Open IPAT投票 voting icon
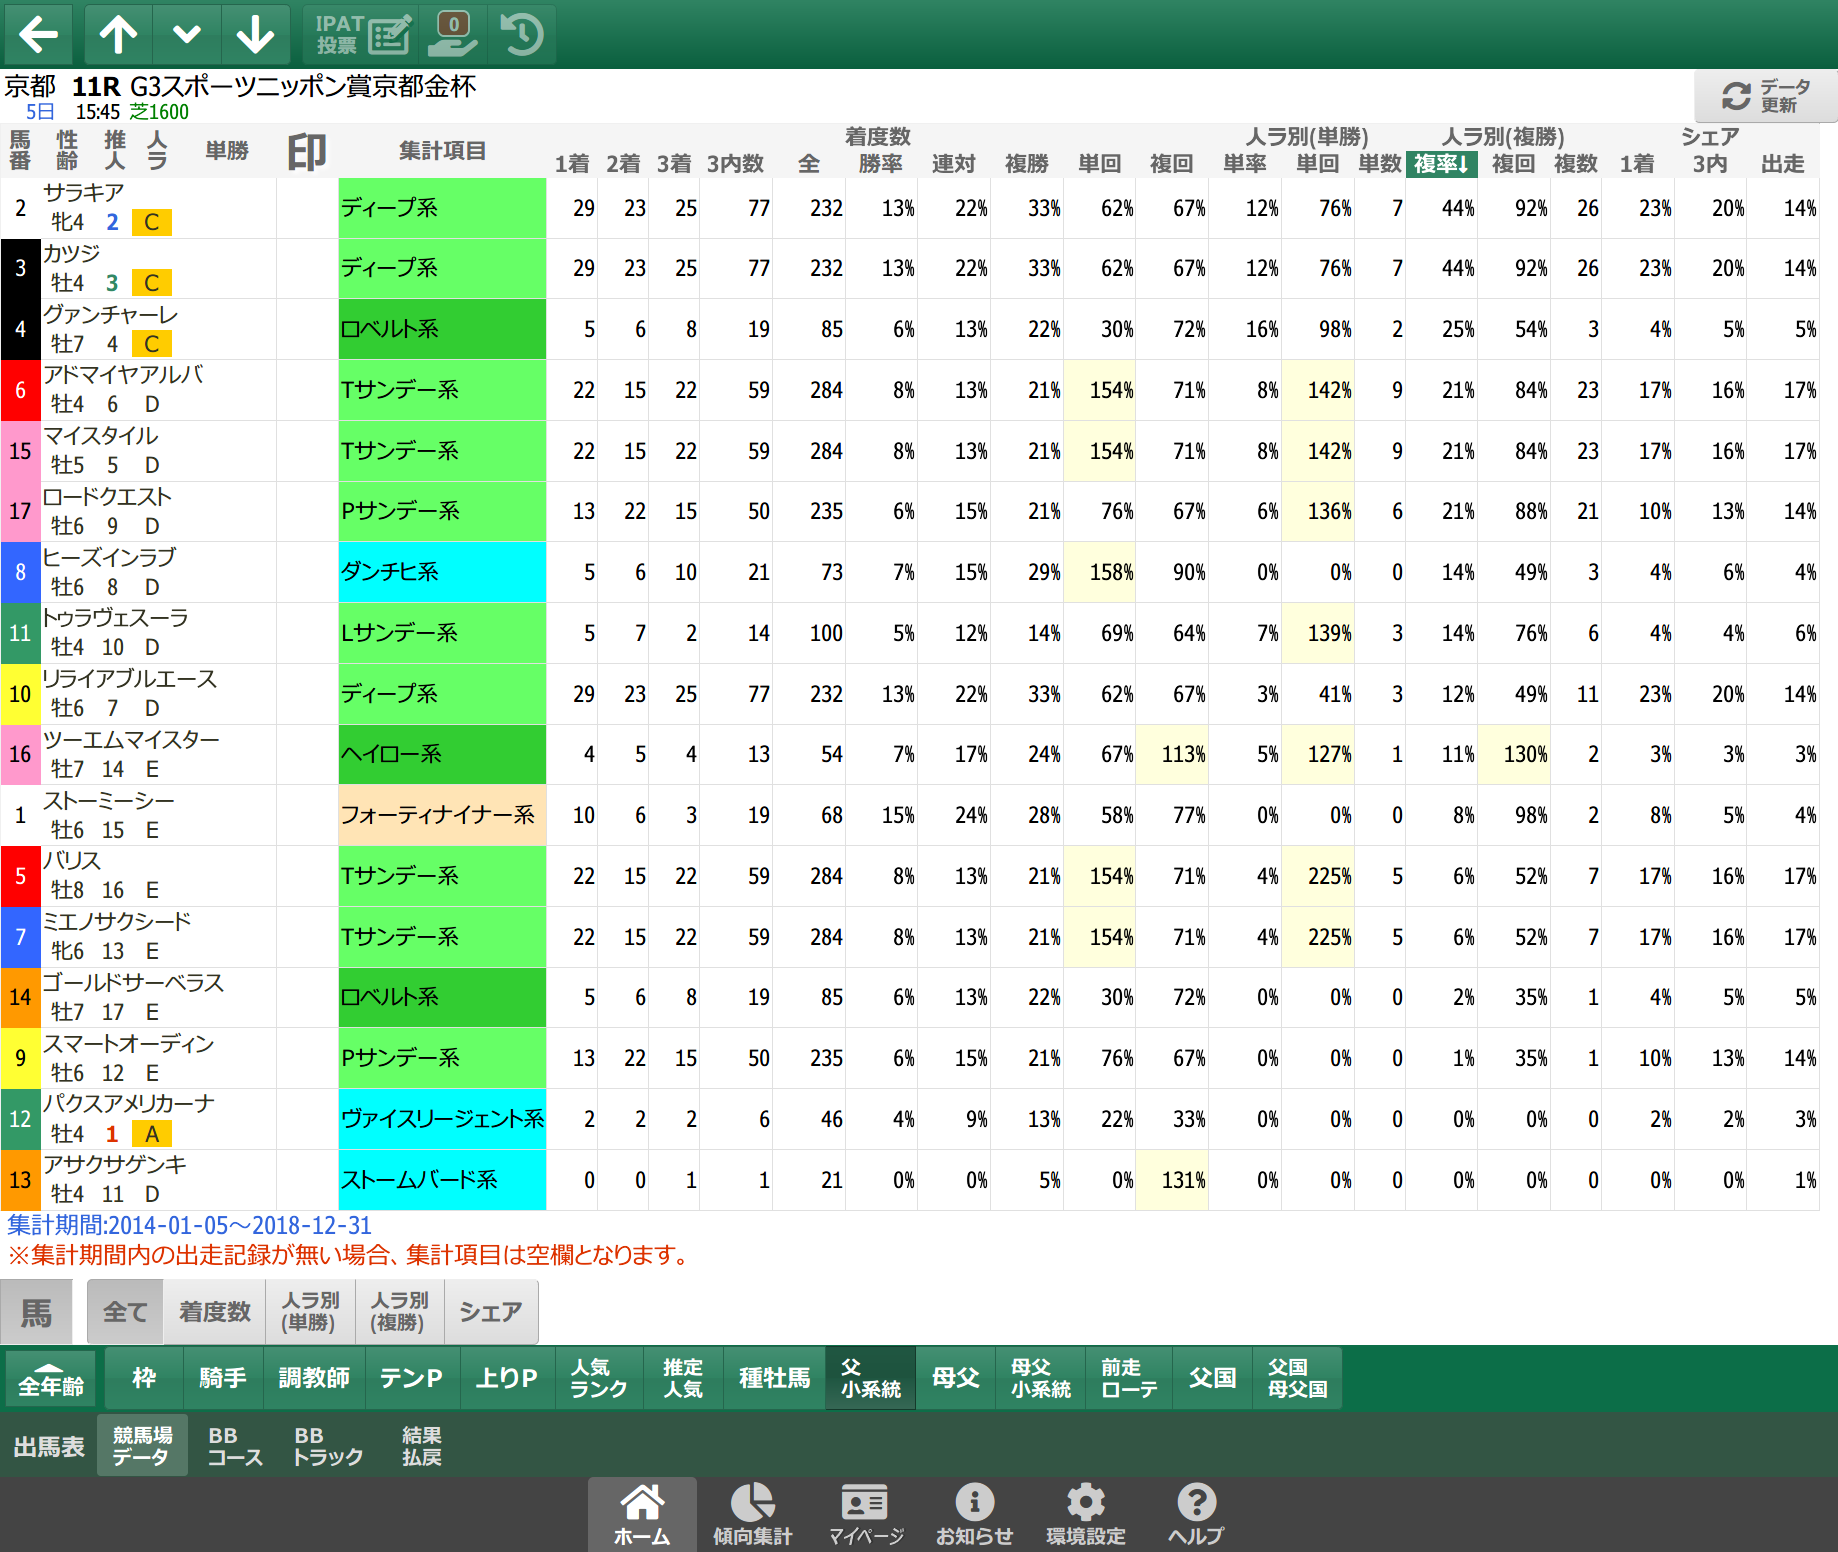Image resolution: width=1838 pixels, height=1552 pixels. click(x=363, y=34)
